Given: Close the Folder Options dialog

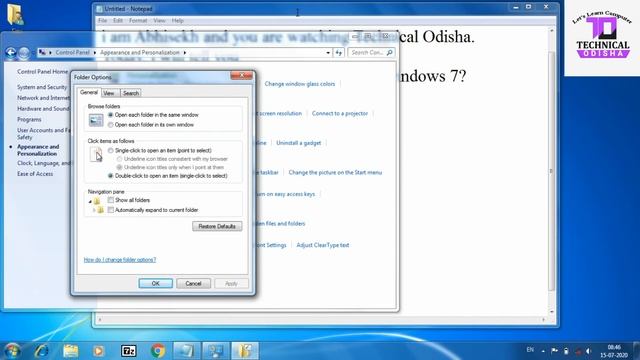Looking at the screenshot, I should coord(241,76).
